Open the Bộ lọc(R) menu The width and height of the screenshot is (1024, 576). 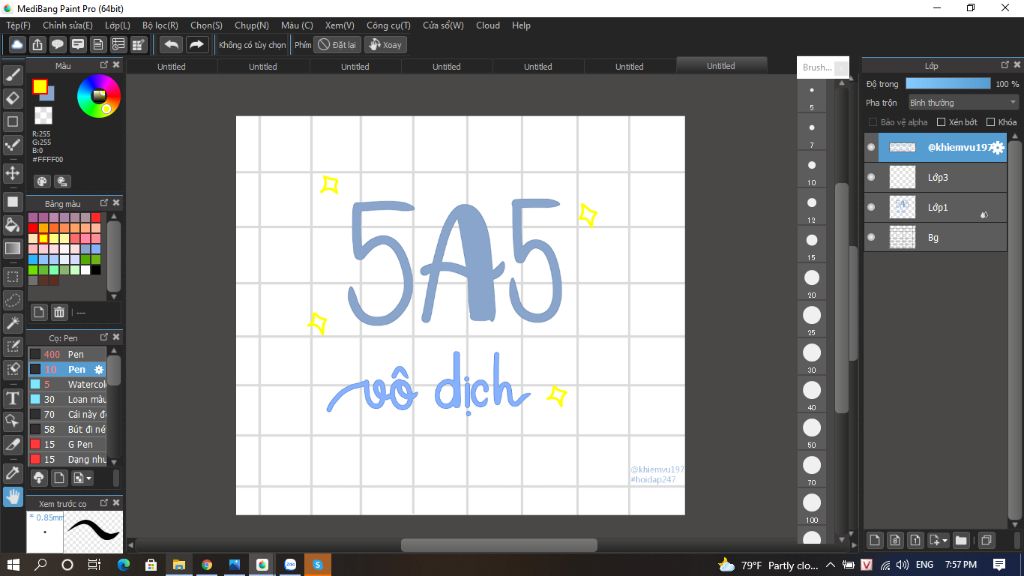160,25
